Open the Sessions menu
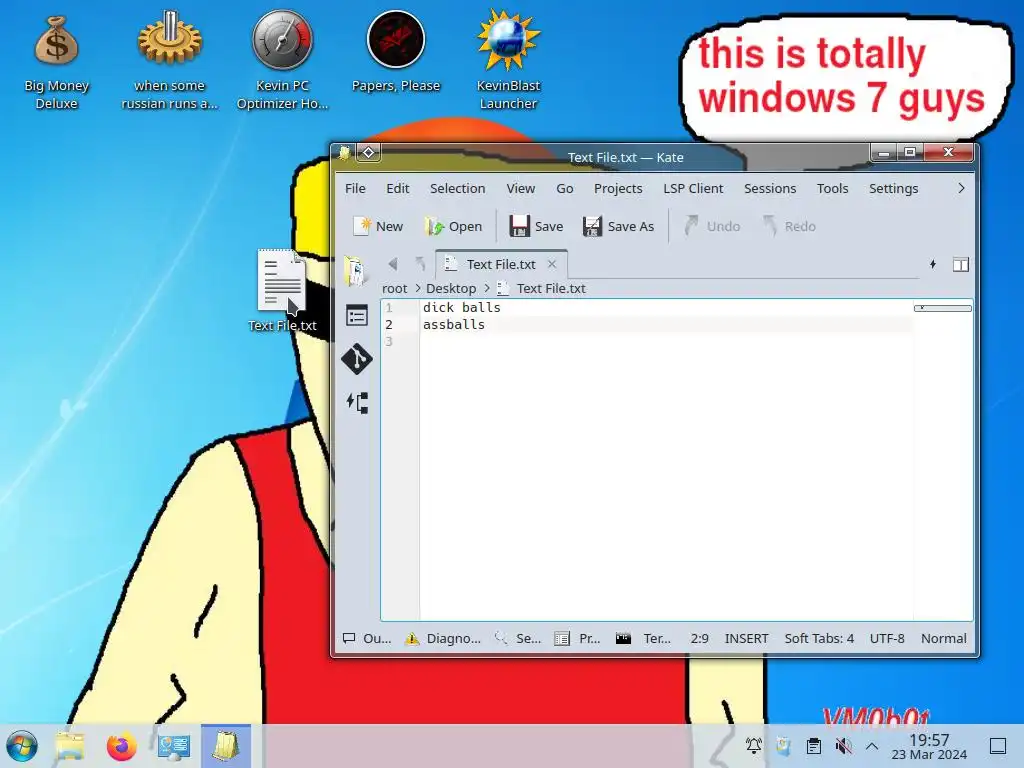The height and width of the screenshot is (768, 1024). click(770, 189)
